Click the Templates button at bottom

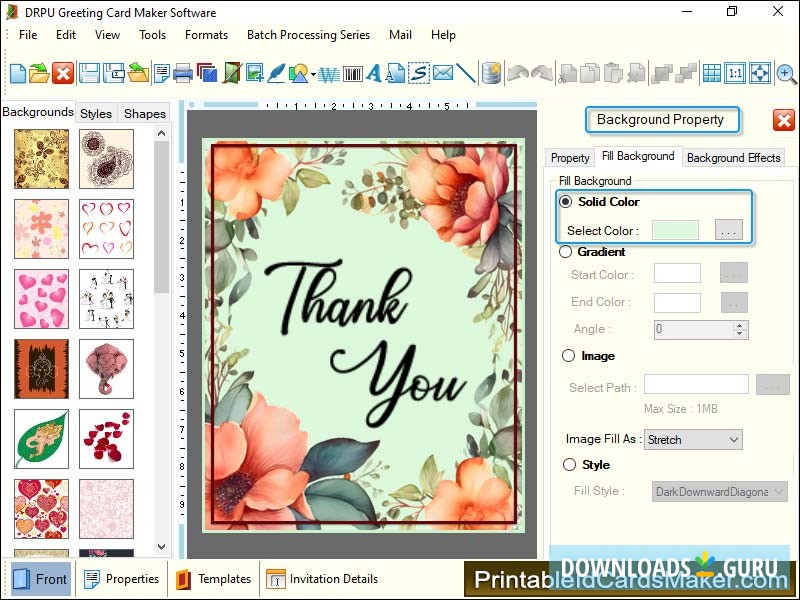point(214,579)
